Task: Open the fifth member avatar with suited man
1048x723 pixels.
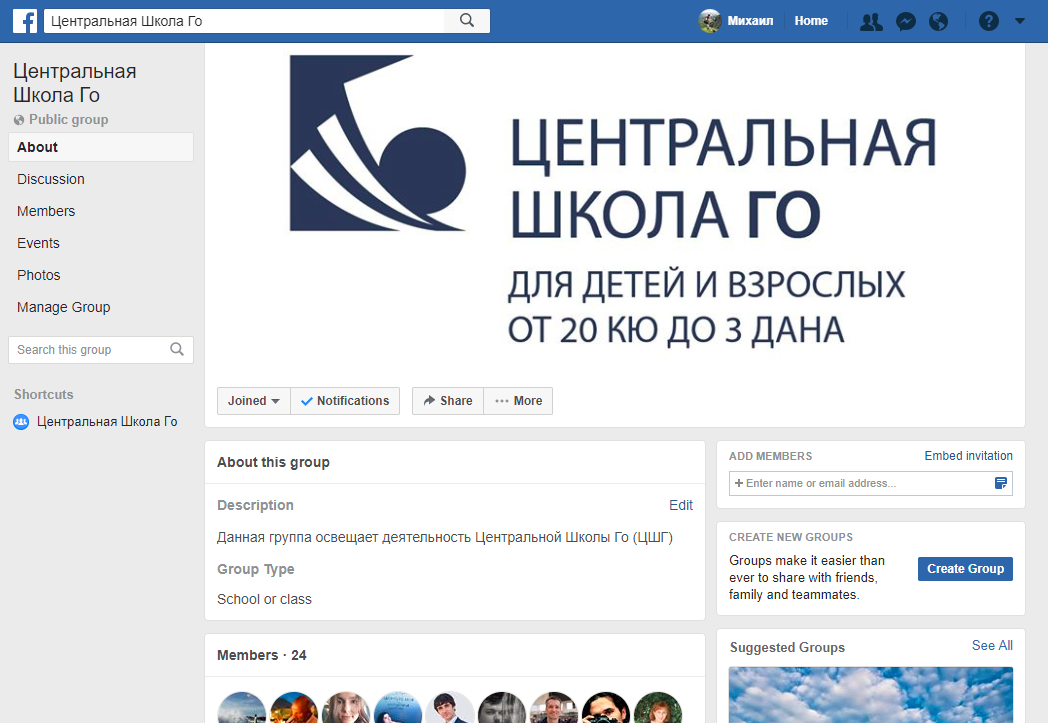Action: click(450, 708)
